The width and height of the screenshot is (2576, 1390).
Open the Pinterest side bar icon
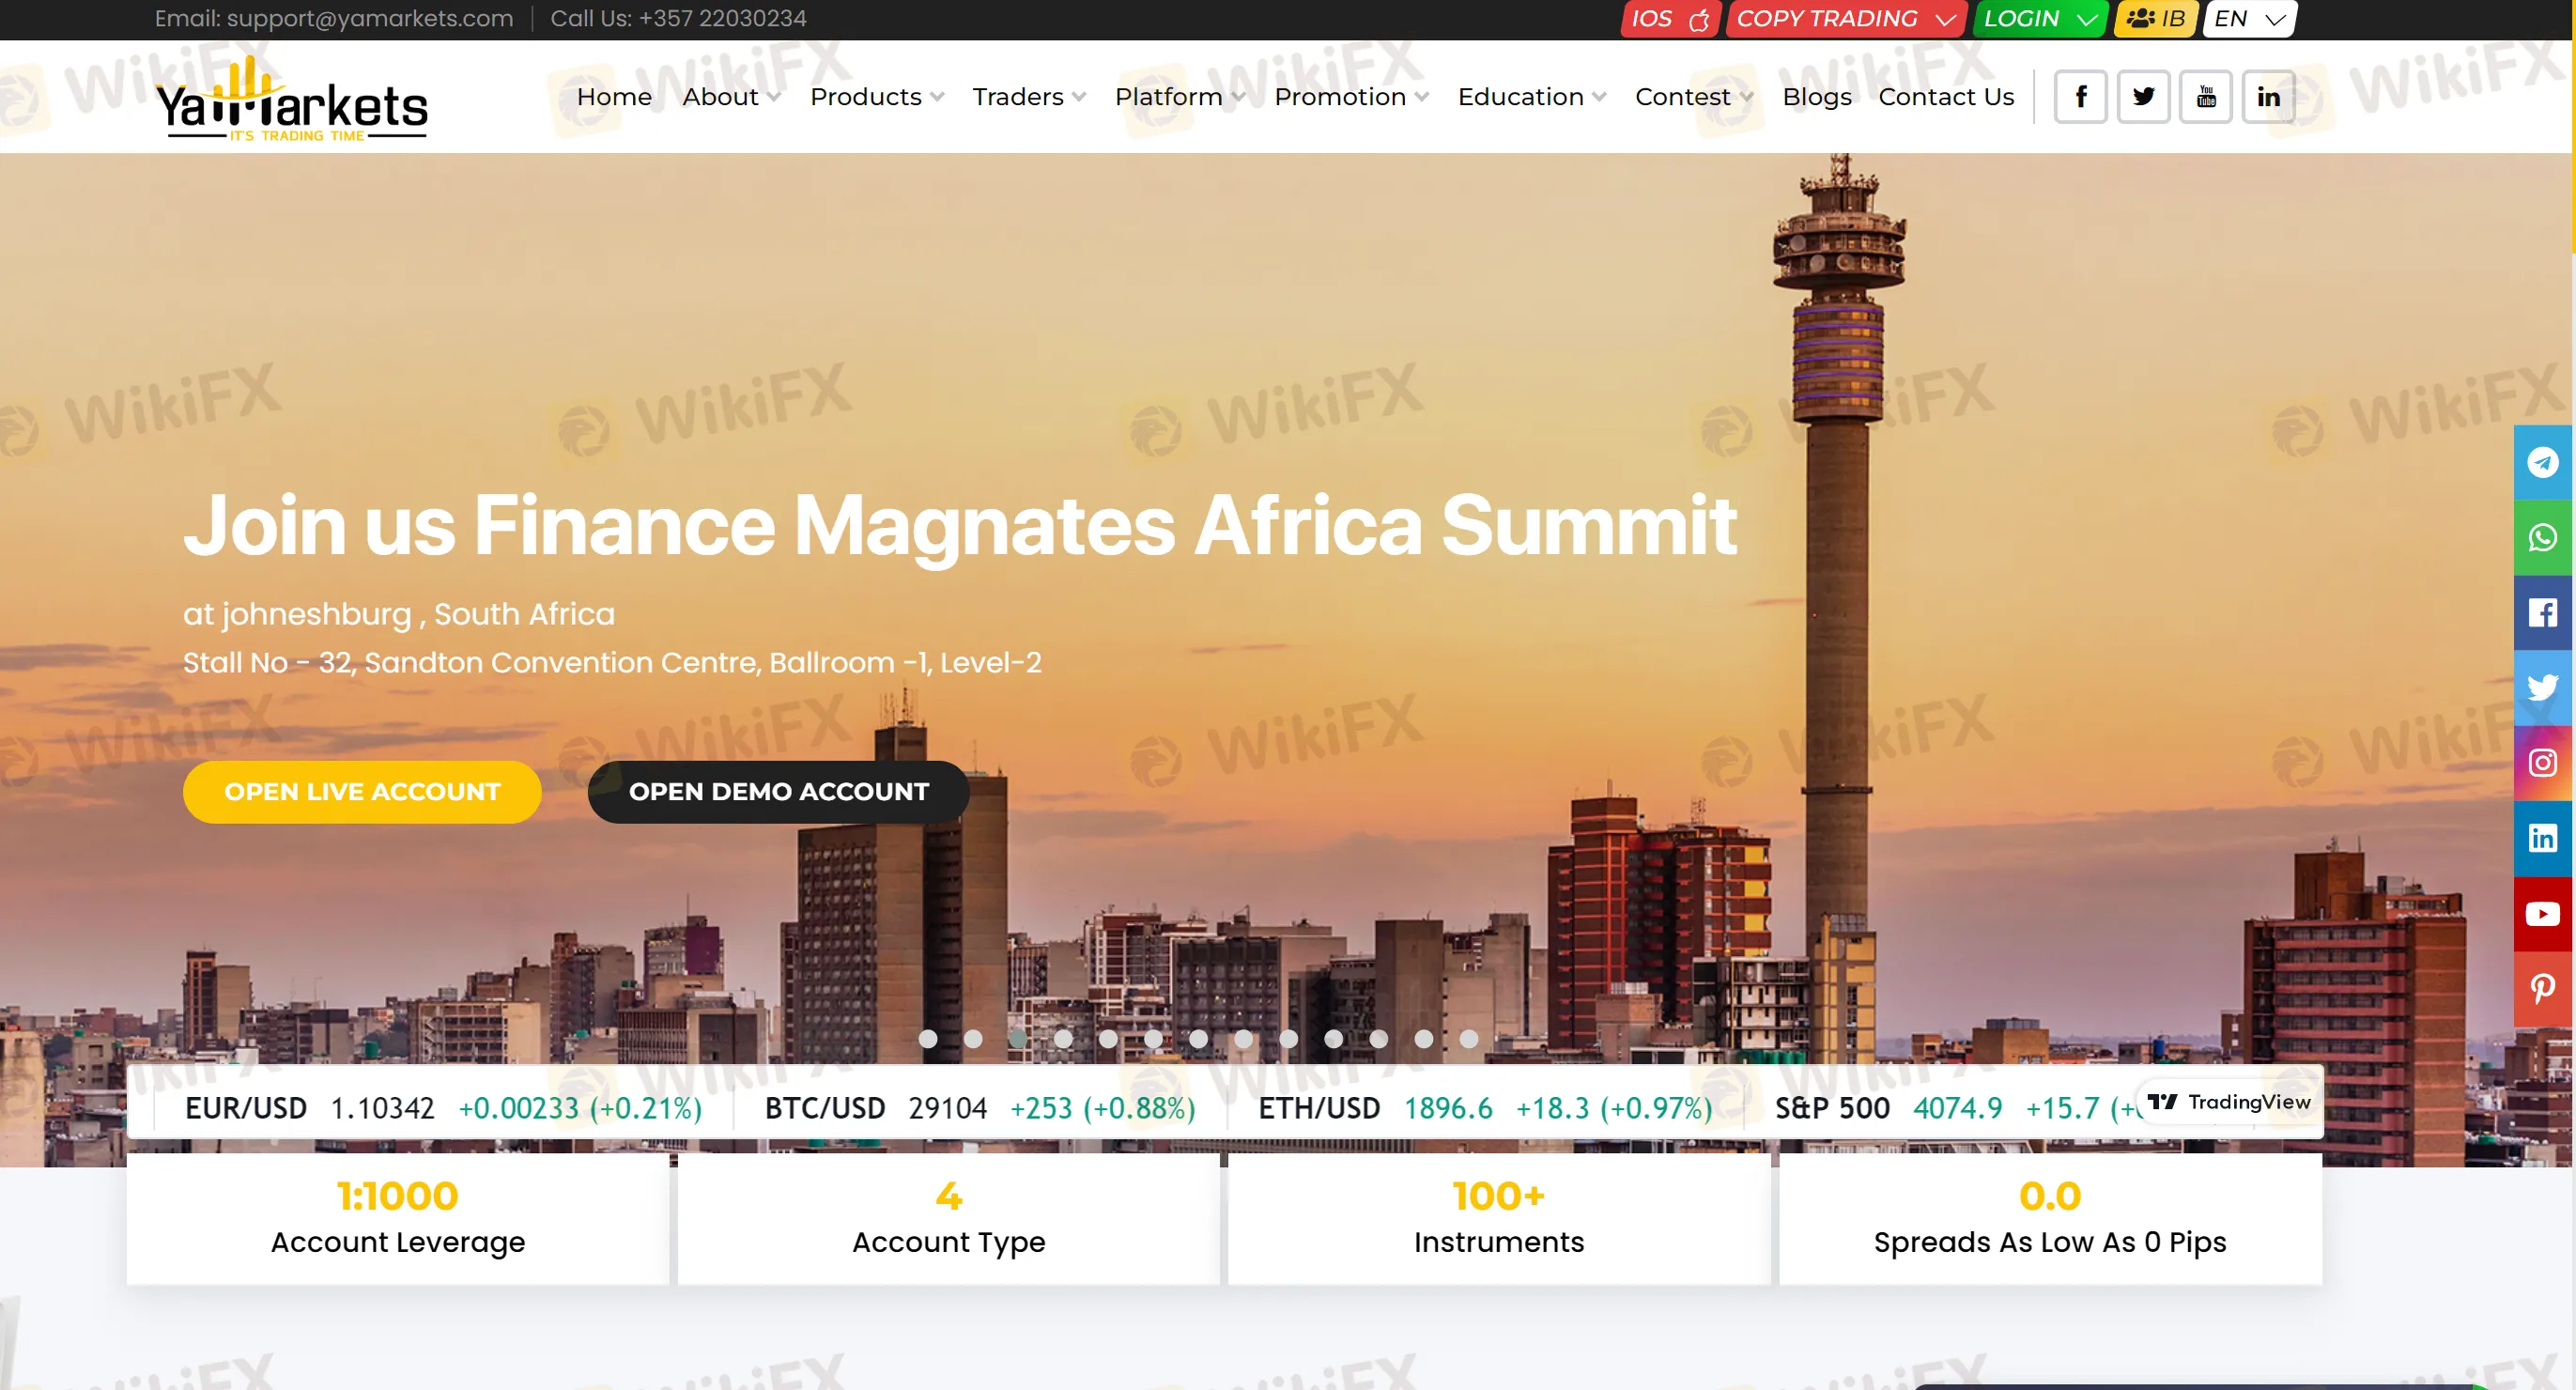2542,988
